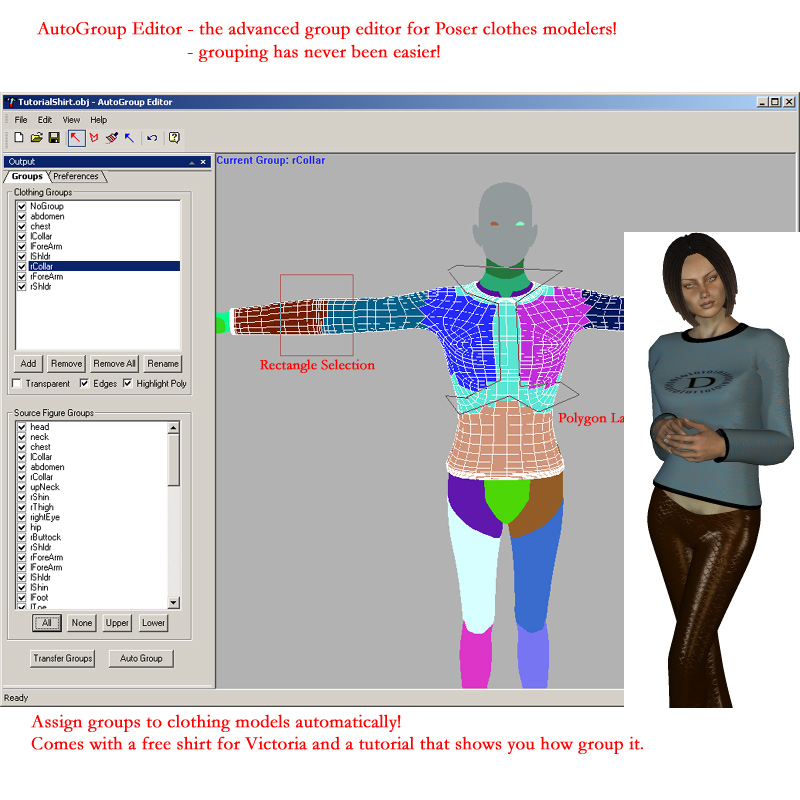Select the red arrow rectangle selection tool
The height and width of the screenshot is (800, 800).
[x=76, y=138]
